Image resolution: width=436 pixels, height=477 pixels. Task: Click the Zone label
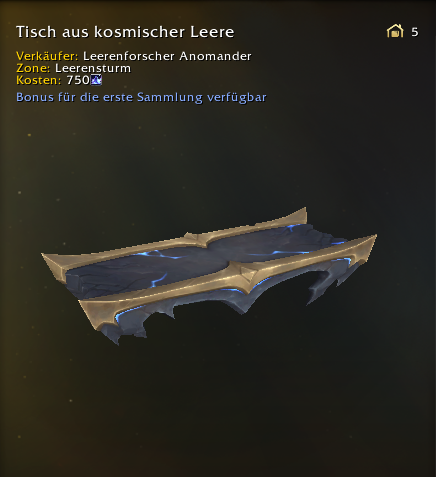coord(33,68)
